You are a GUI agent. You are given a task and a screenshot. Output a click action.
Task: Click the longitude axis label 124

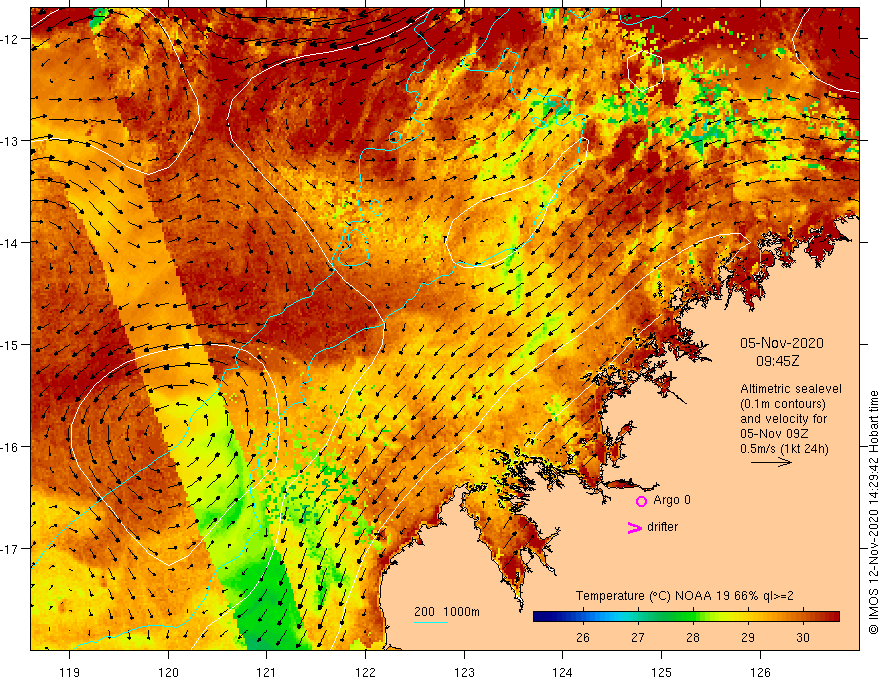pyautogui.click(x=562, y=672)
